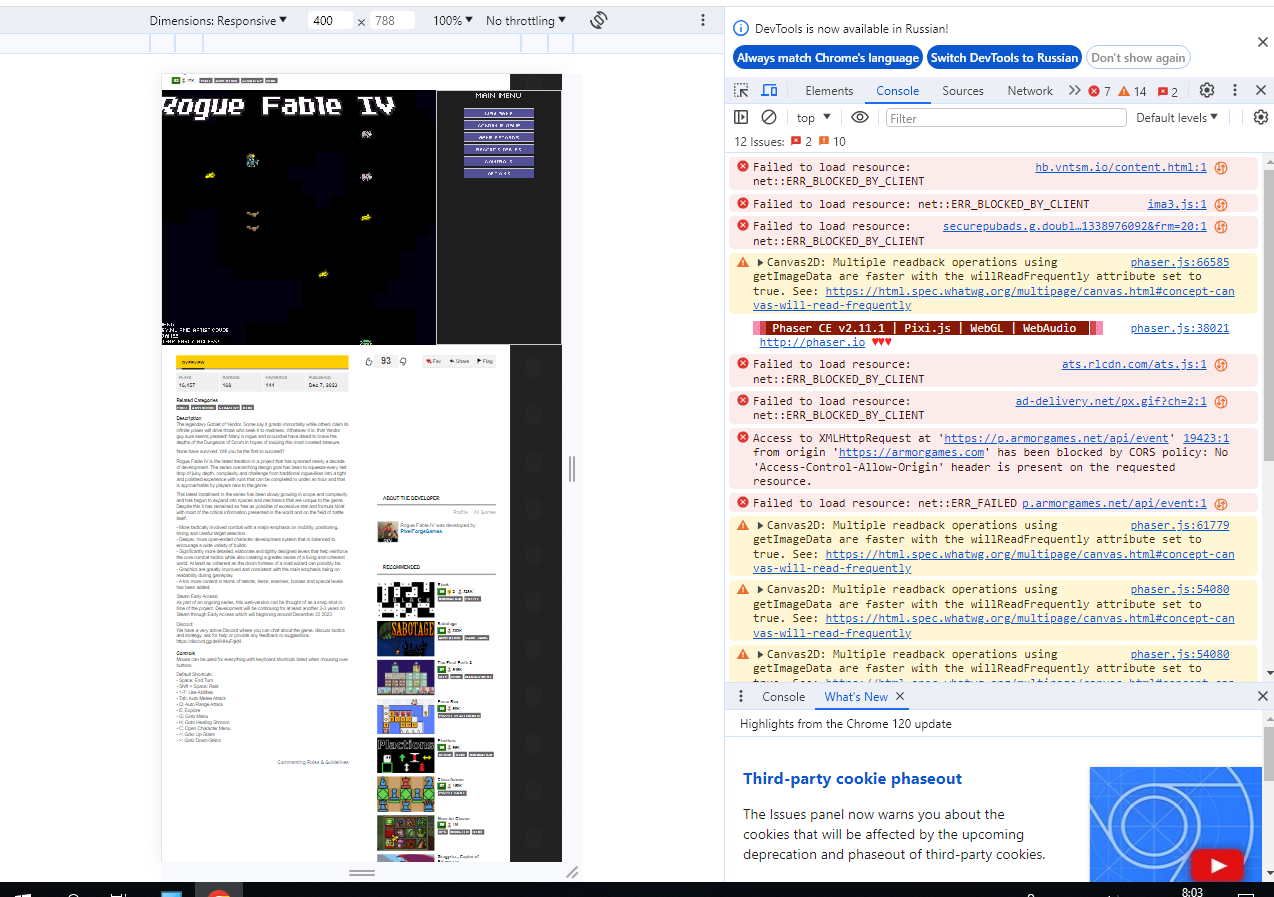
Task: Open the hb.vntsm.io/content.html:1 source link
Action: 1120,167
